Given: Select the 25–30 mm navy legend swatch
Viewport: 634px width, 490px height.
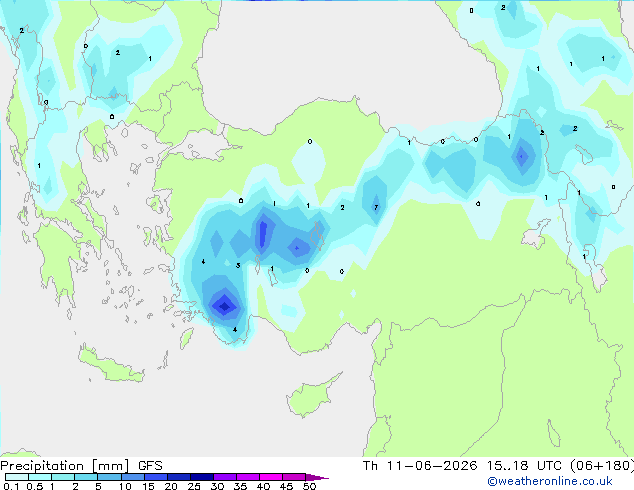Looking at the screenshot, I should [201, 477].
